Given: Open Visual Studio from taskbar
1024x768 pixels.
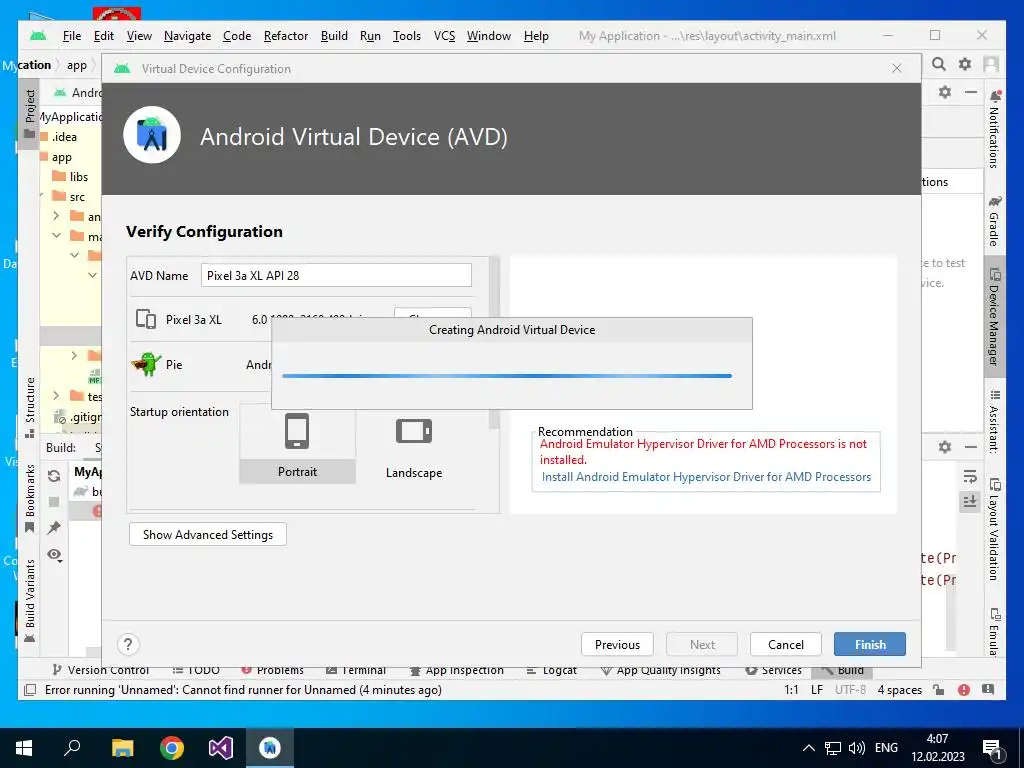Looking at the screenshot, I should coord(221,747).
